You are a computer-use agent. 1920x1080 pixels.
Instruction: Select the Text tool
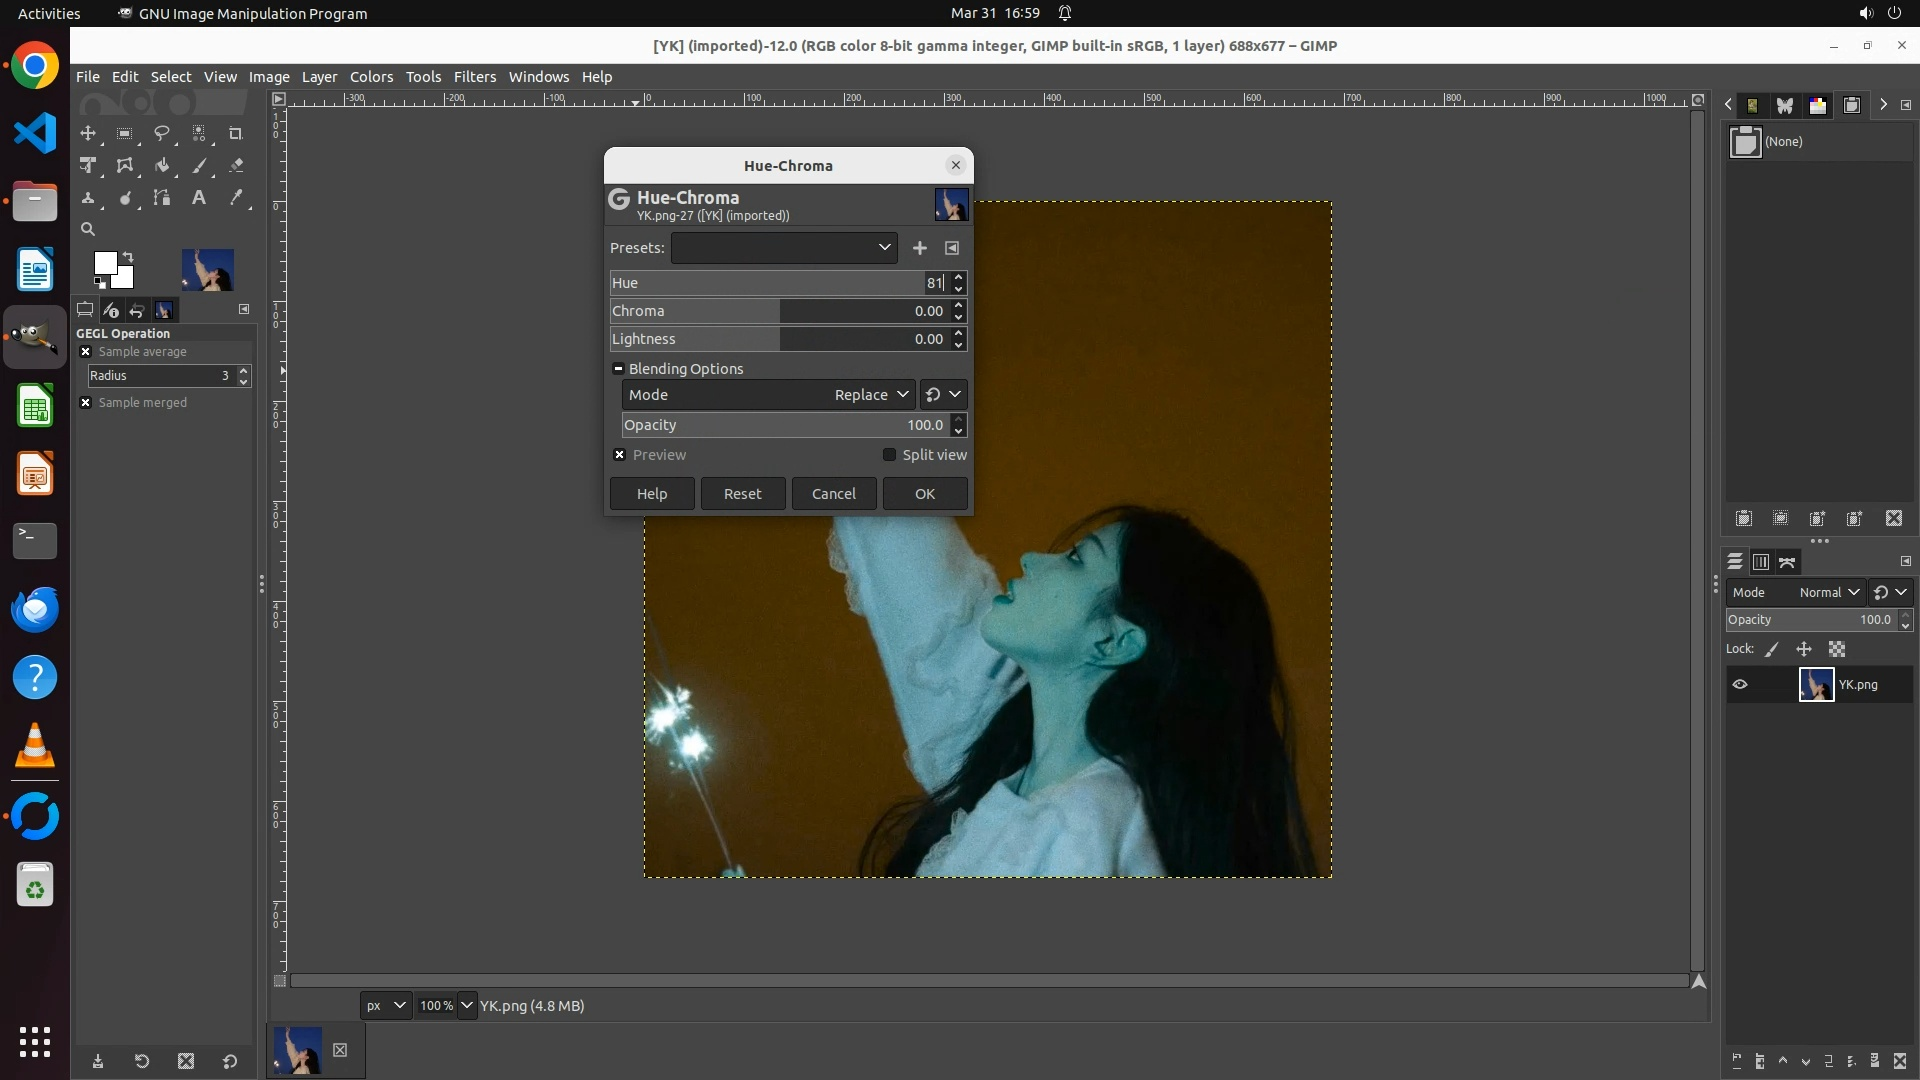pyautogui.click(x=199, y=198)
